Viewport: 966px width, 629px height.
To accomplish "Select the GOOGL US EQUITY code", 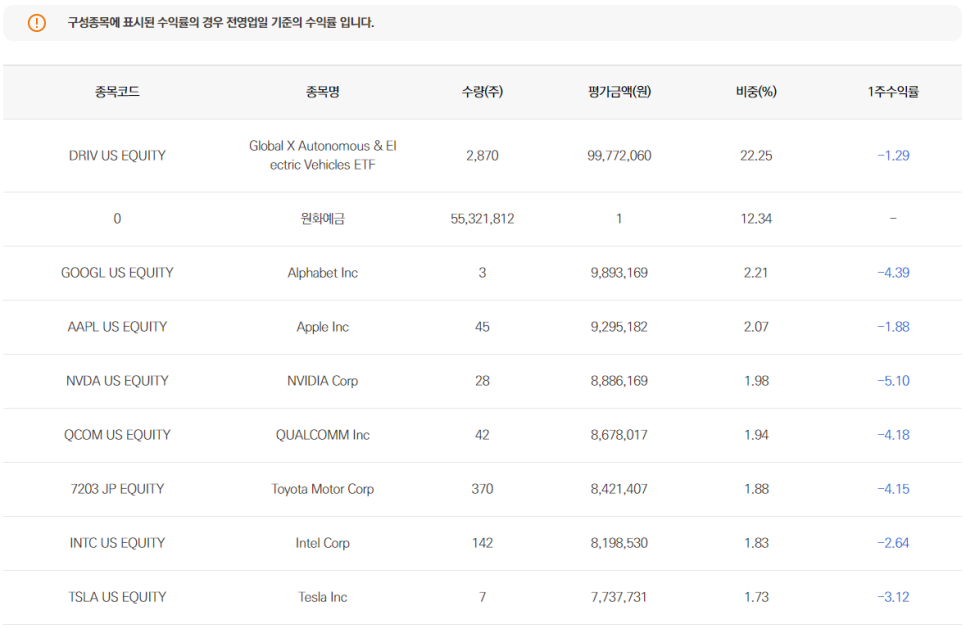I will point(117,272).
